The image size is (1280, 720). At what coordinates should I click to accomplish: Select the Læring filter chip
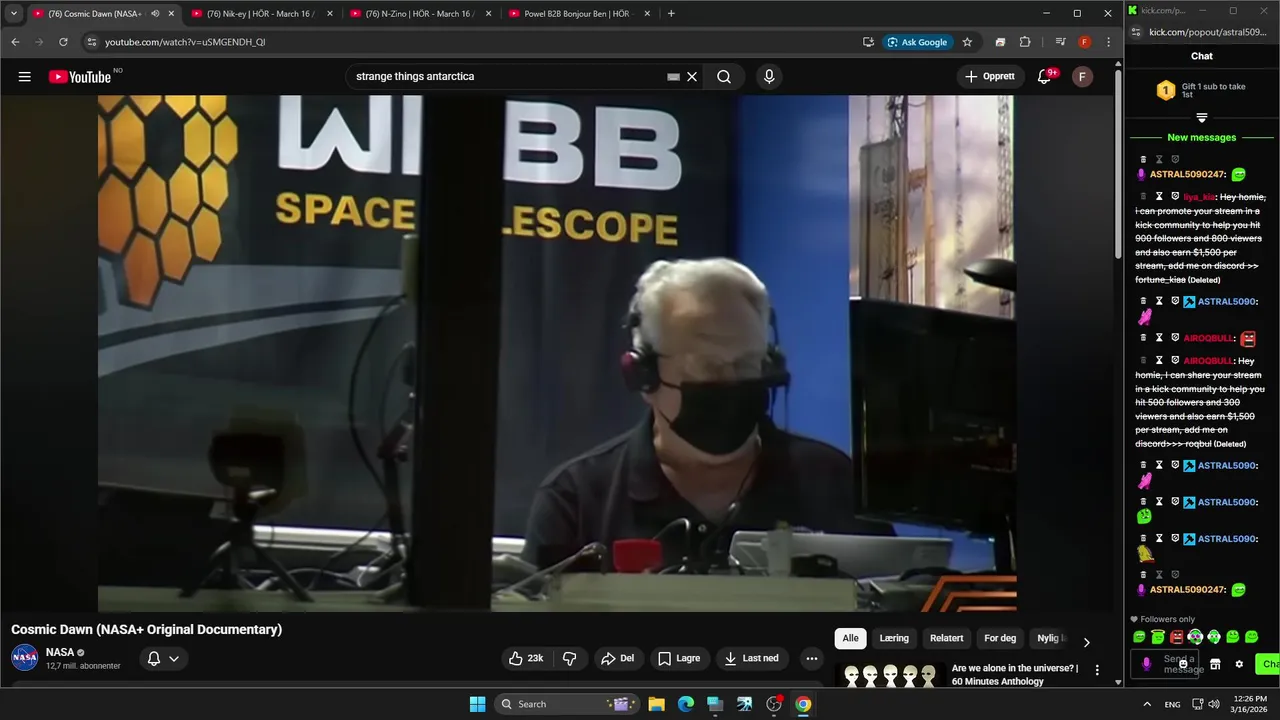(x=894, y=638)
